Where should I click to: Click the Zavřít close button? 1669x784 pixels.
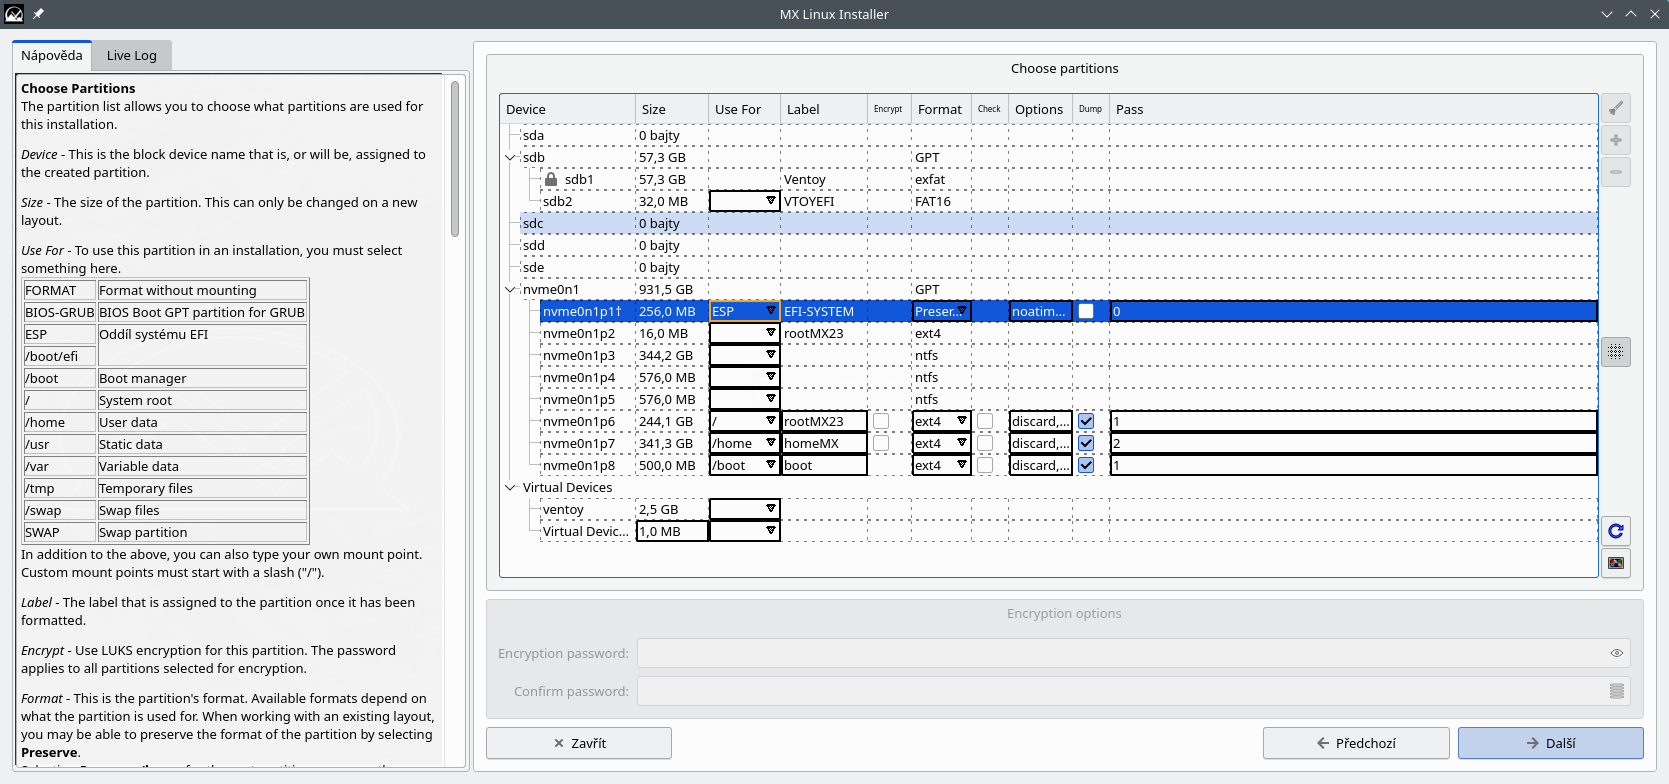578,743
